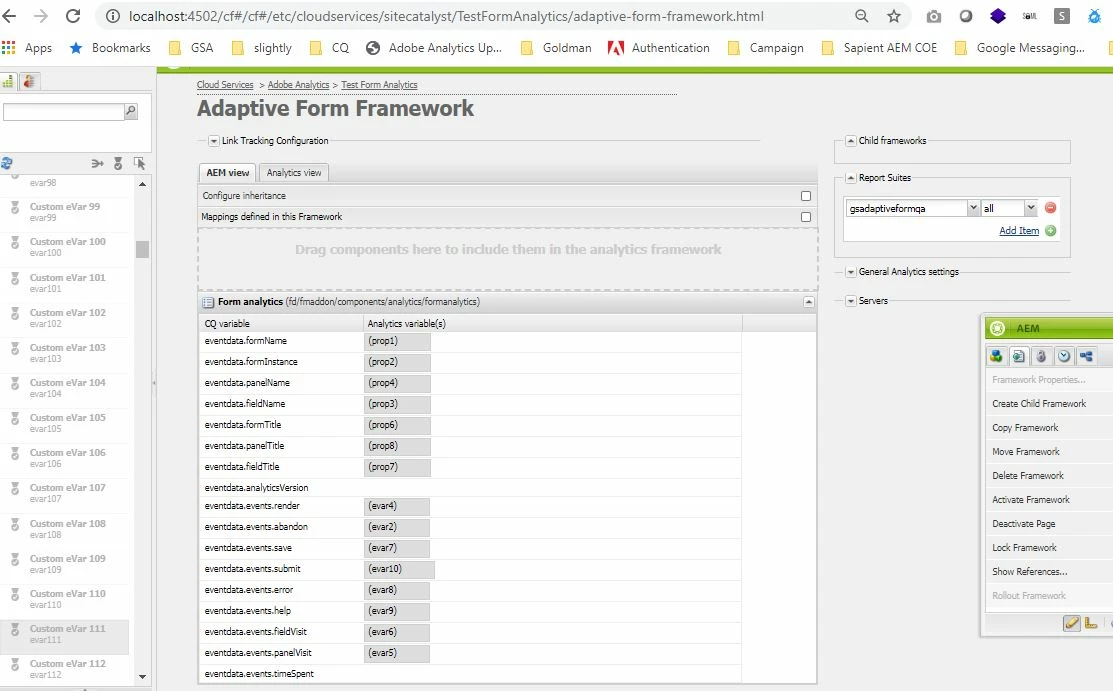Expand the Report Suites section toggle
Screen dimensions: 1113x691
(850, 178)
